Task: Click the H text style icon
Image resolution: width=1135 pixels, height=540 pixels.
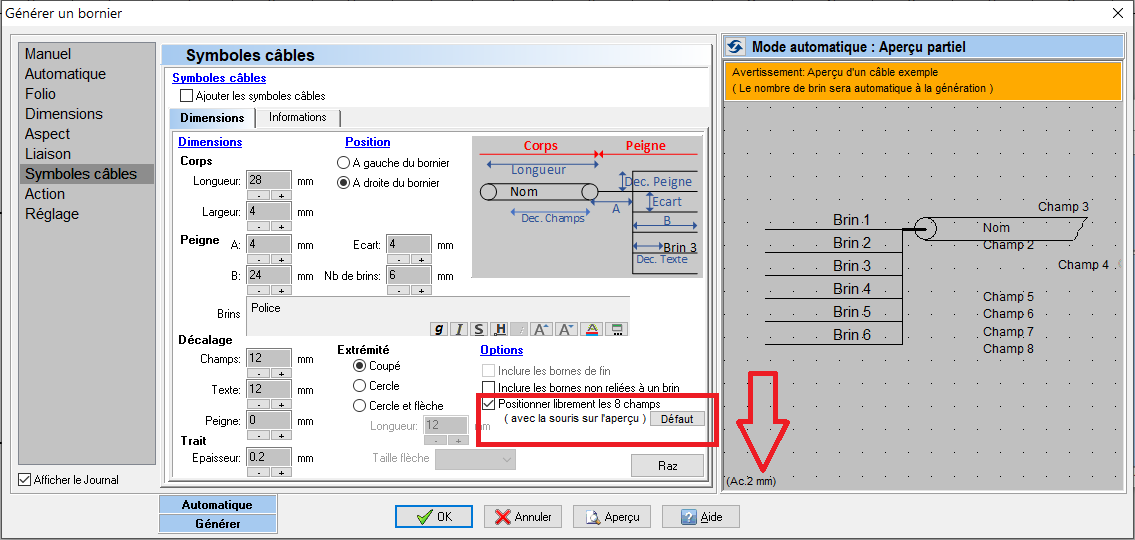Action: tap(500, 329)
